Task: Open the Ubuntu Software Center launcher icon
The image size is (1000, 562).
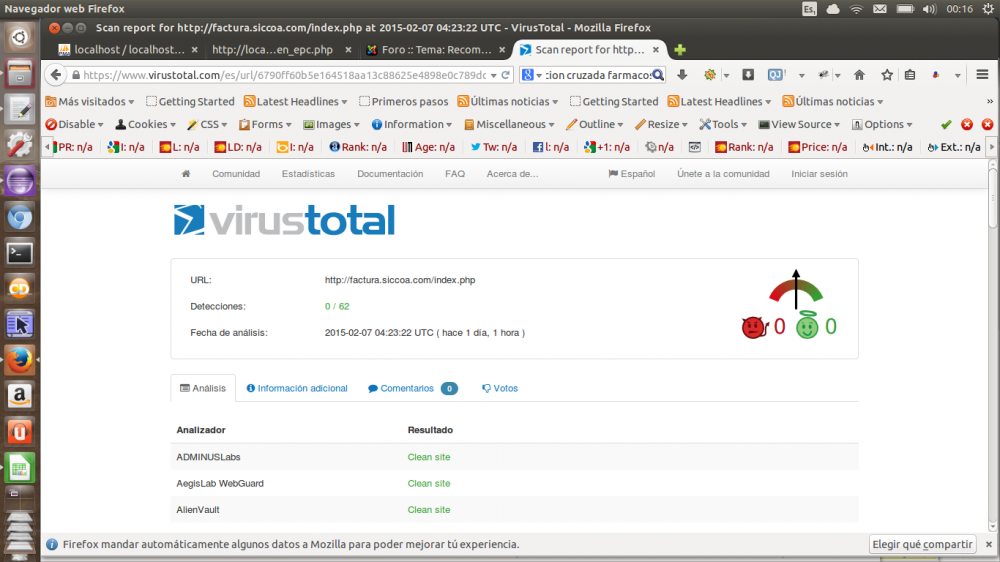Action: (20, 432)
